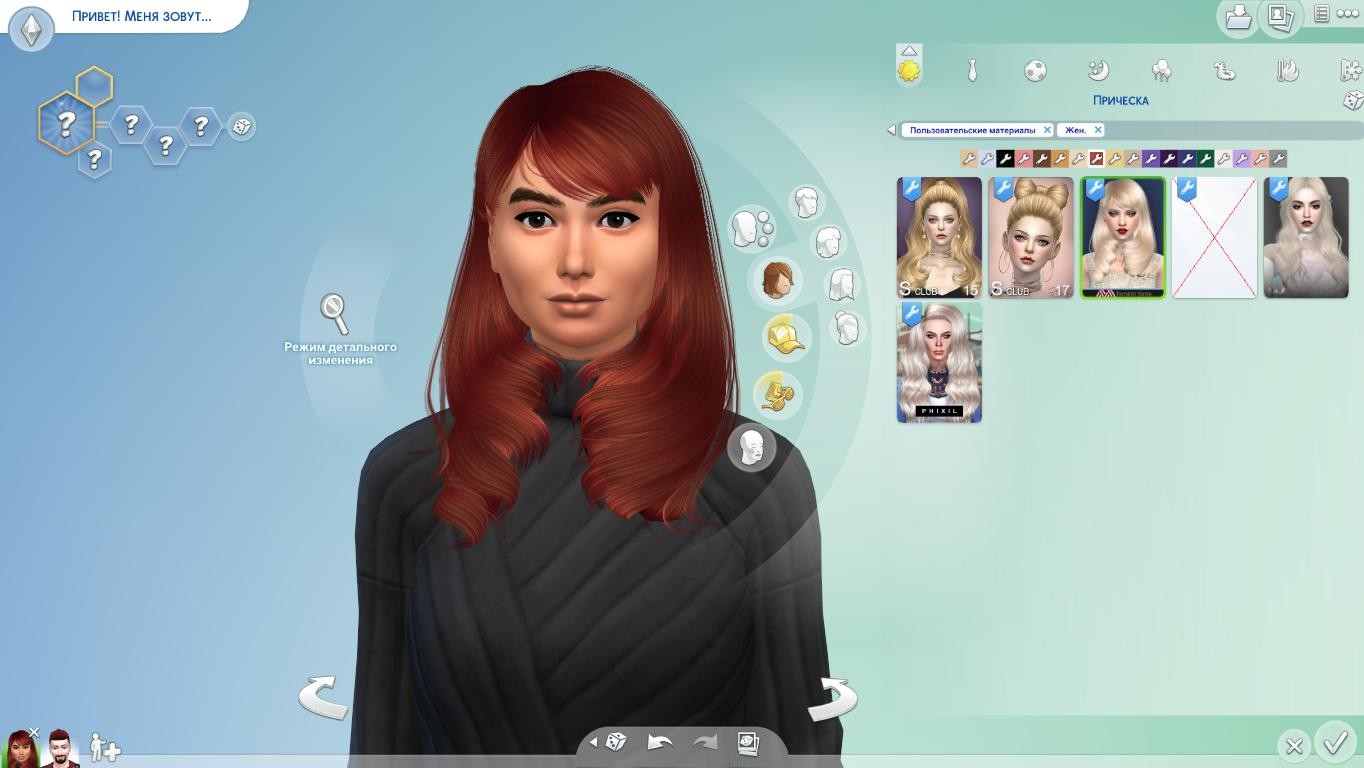Add a new Sim to household

[x=105, y=748]
